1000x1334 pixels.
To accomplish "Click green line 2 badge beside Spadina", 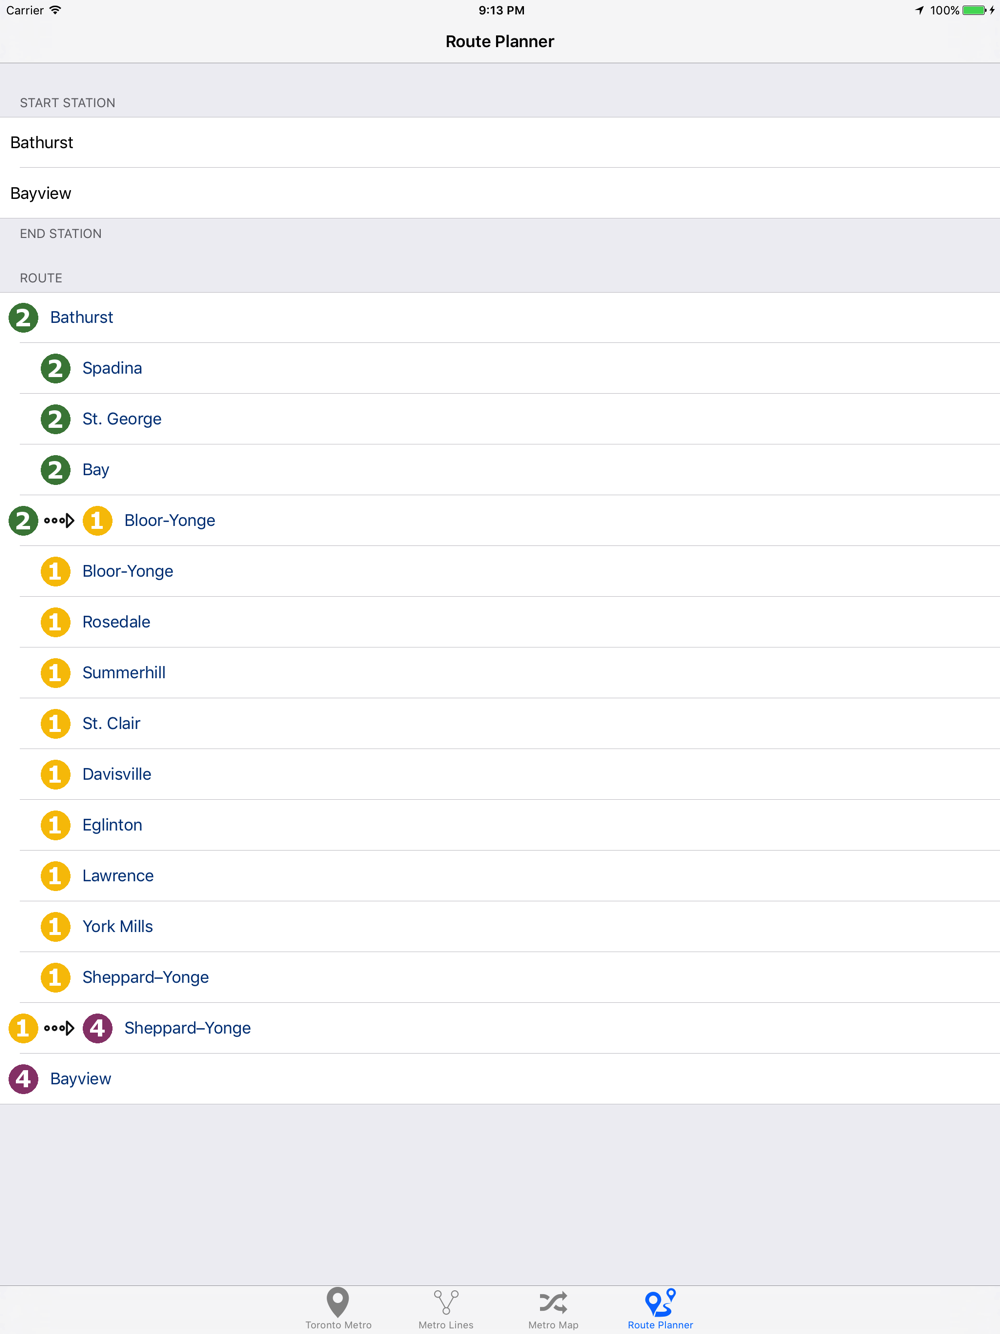I will [55, 368].
